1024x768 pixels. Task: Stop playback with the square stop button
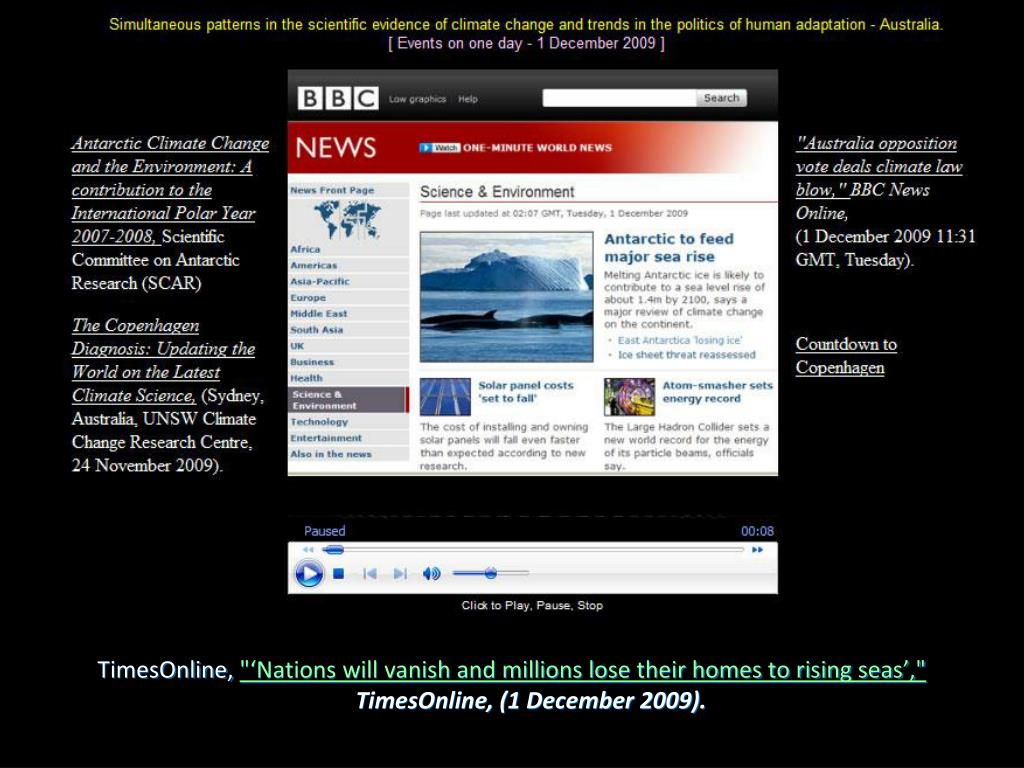pos(338,574)
